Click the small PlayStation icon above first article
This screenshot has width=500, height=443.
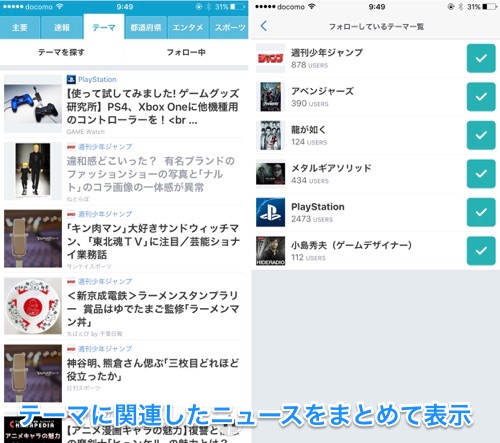click(x=71, y=79)
